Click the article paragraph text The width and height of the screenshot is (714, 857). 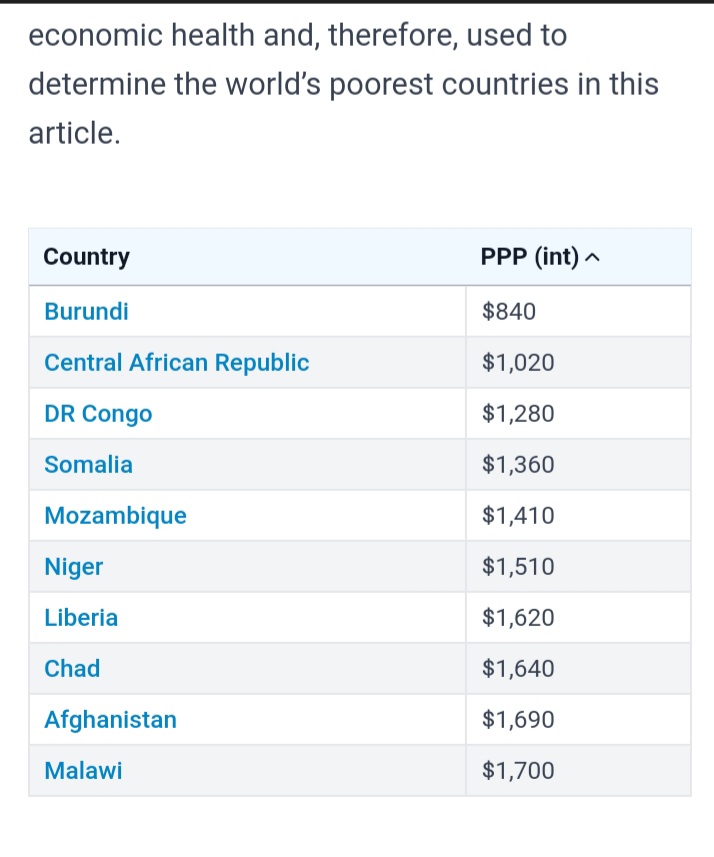(x=343, y=84)
